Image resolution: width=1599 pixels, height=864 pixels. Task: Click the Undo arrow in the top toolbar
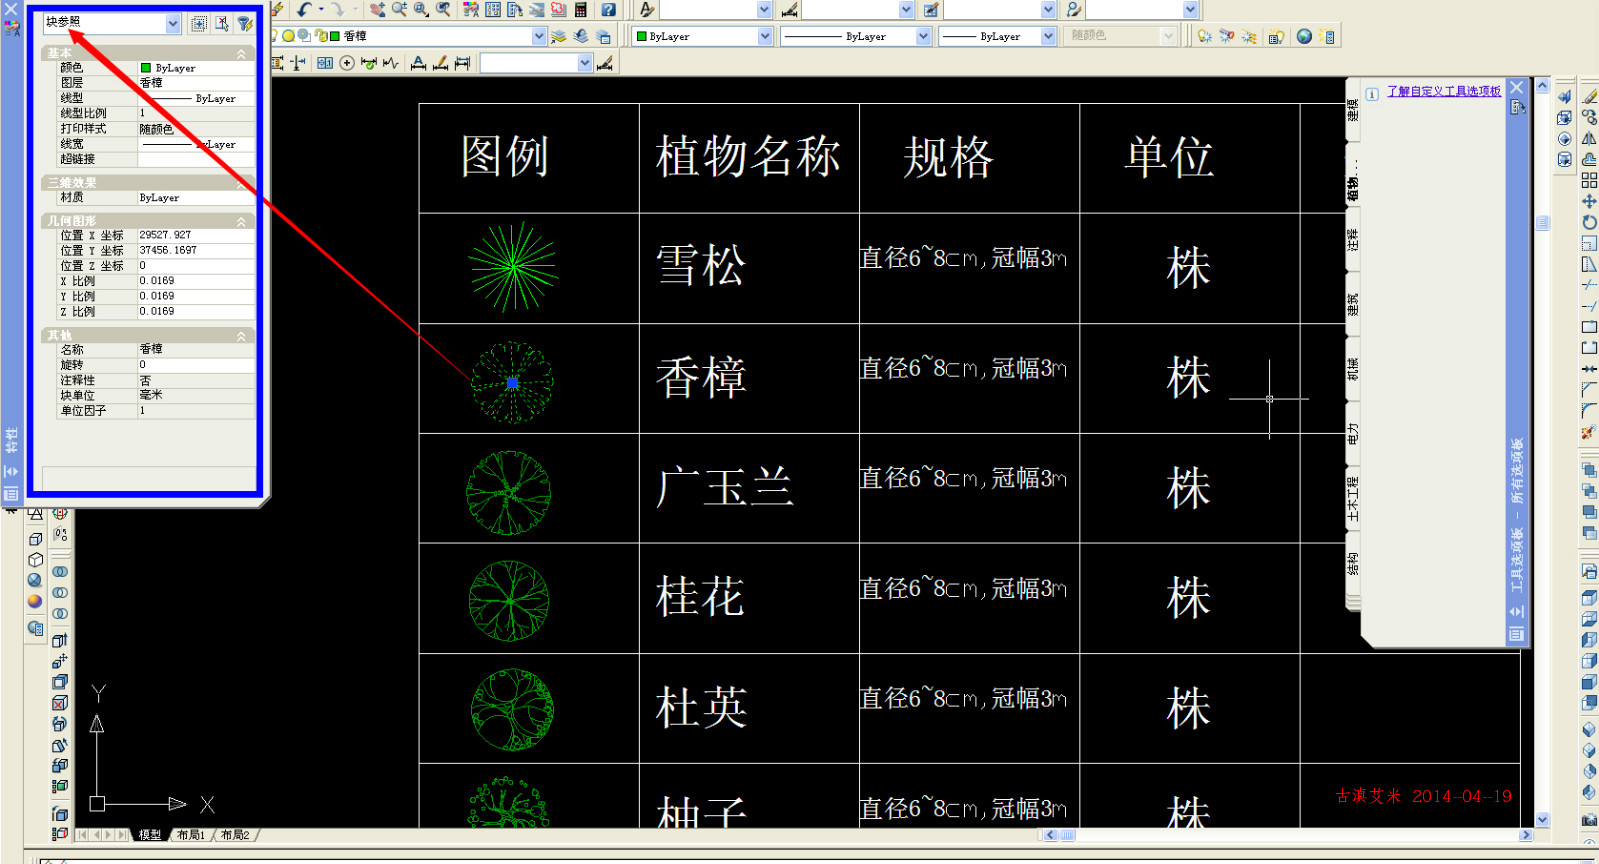pyautogui.click(x=304, y=10)
